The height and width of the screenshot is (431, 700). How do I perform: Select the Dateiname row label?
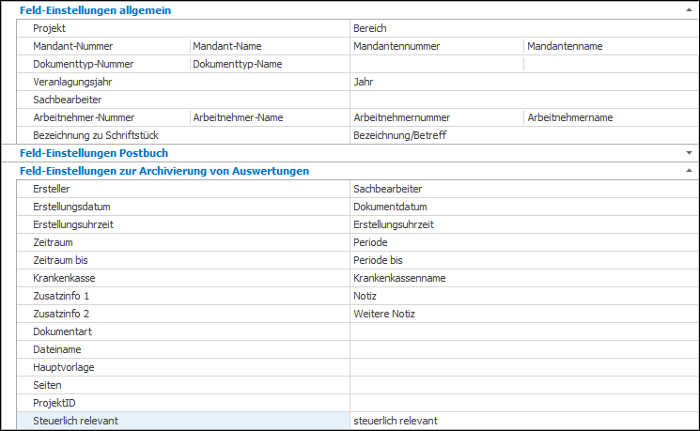pyautogui.click(x=57, y=350)
